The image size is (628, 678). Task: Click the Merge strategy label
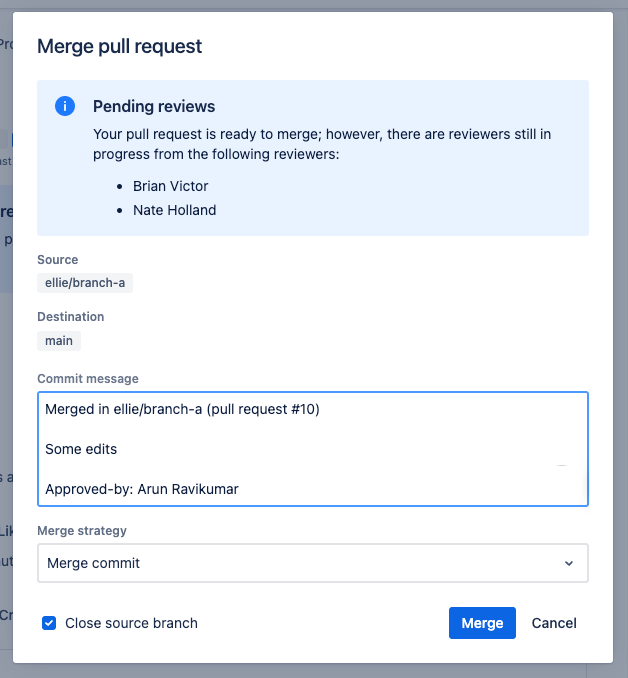82,531
